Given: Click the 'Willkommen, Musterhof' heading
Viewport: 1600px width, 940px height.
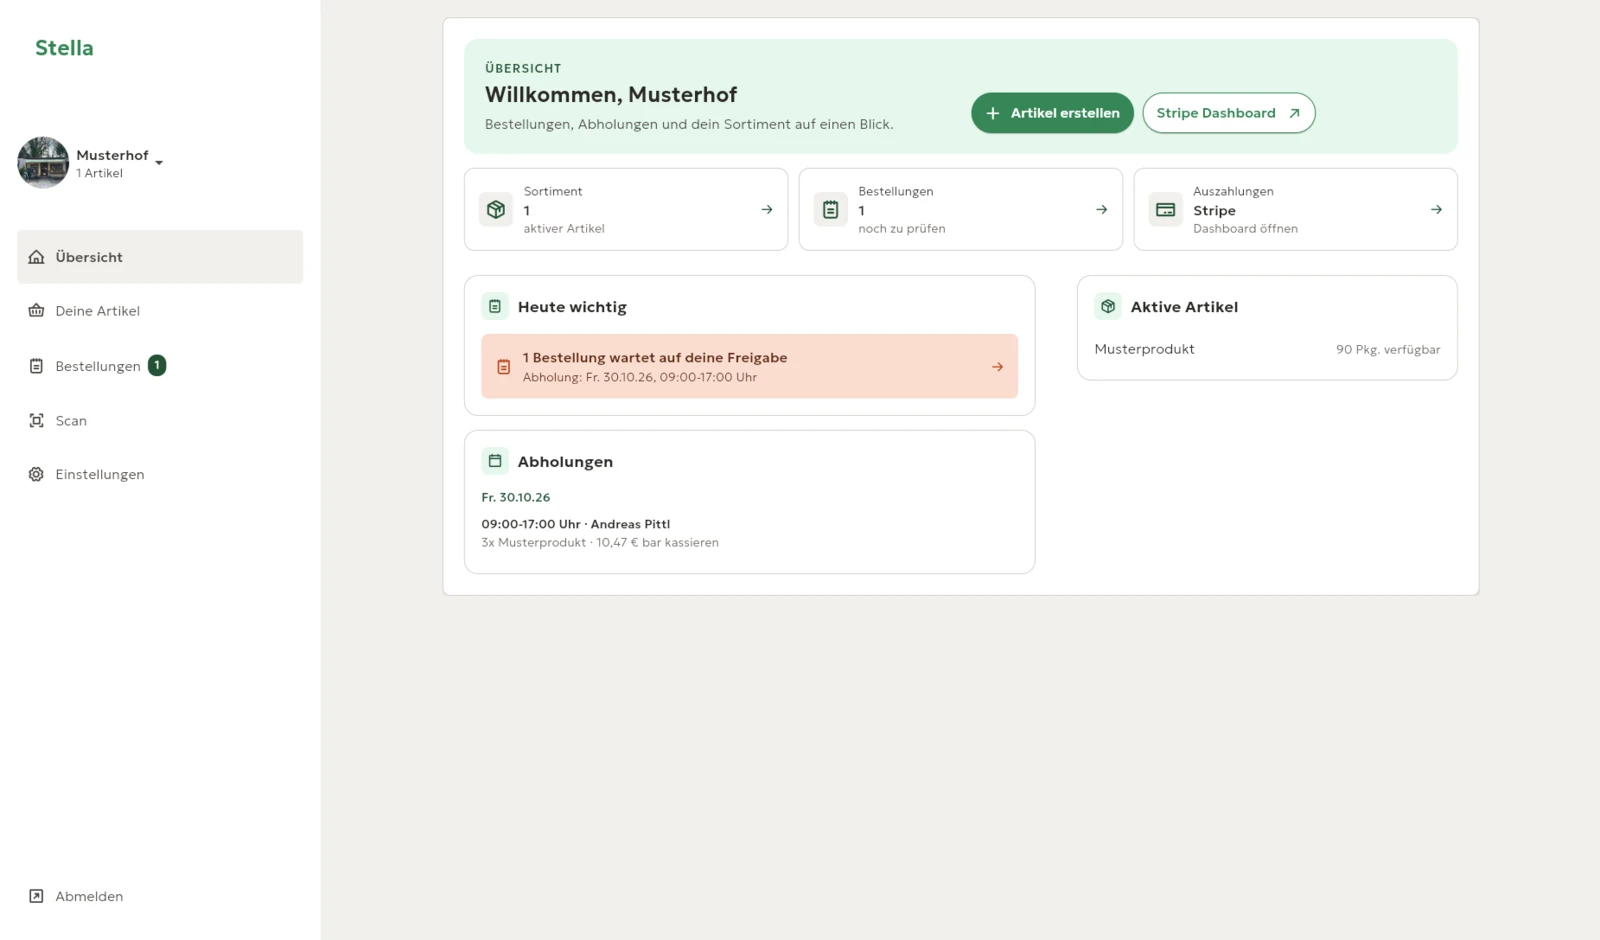Looking at the screenshot, I should click(x=611, y=95).
